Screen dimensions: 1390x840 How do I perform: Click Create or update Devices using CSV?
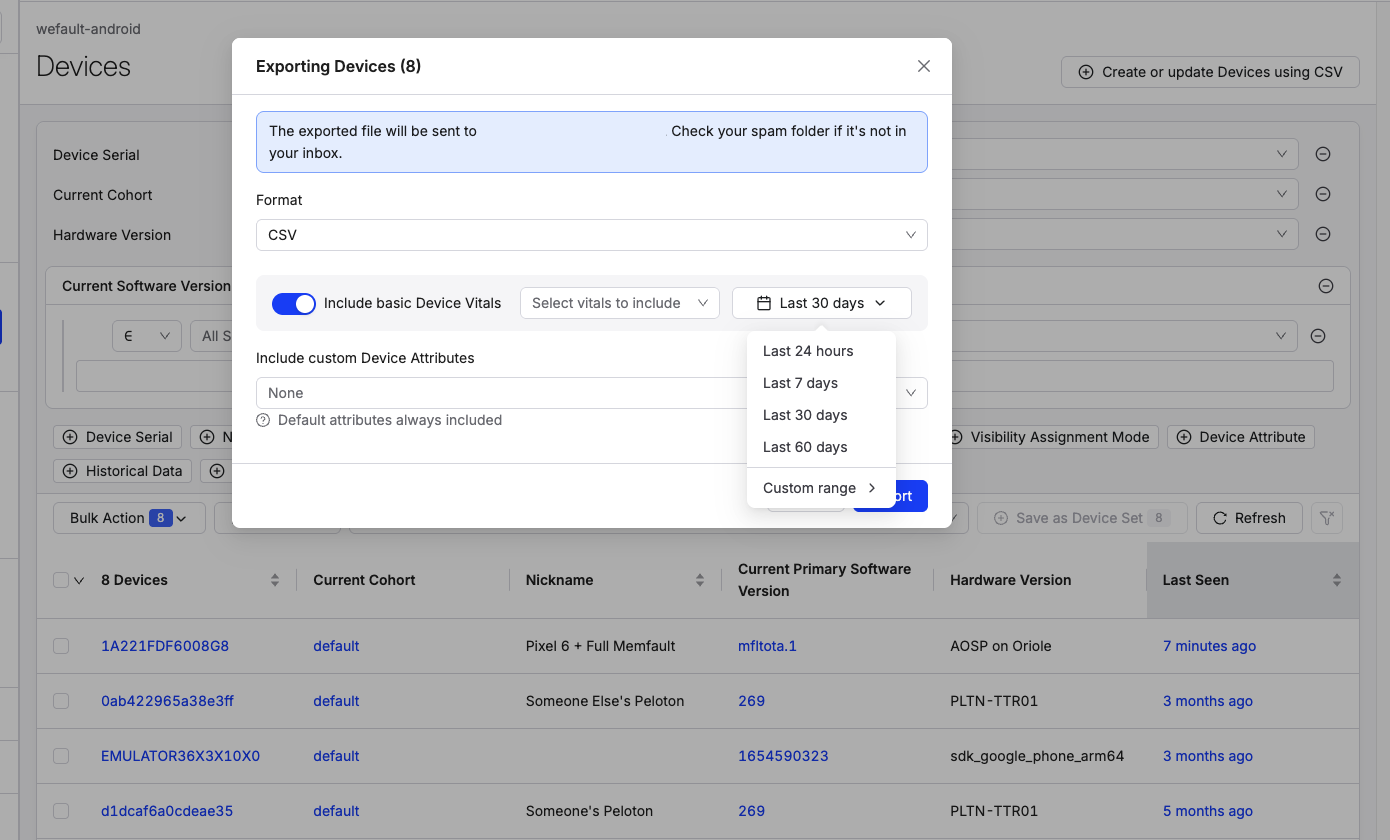click(1210, 72)
